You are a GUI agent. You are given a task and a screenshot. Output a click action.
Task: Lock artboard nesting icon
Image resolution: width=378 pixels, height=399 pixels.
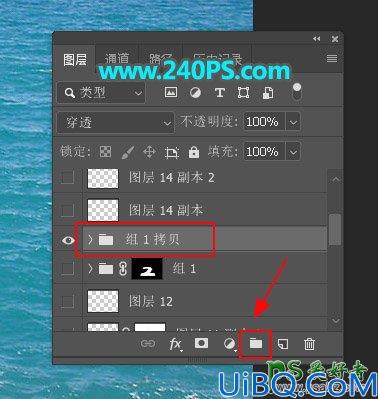coord(172,153)
